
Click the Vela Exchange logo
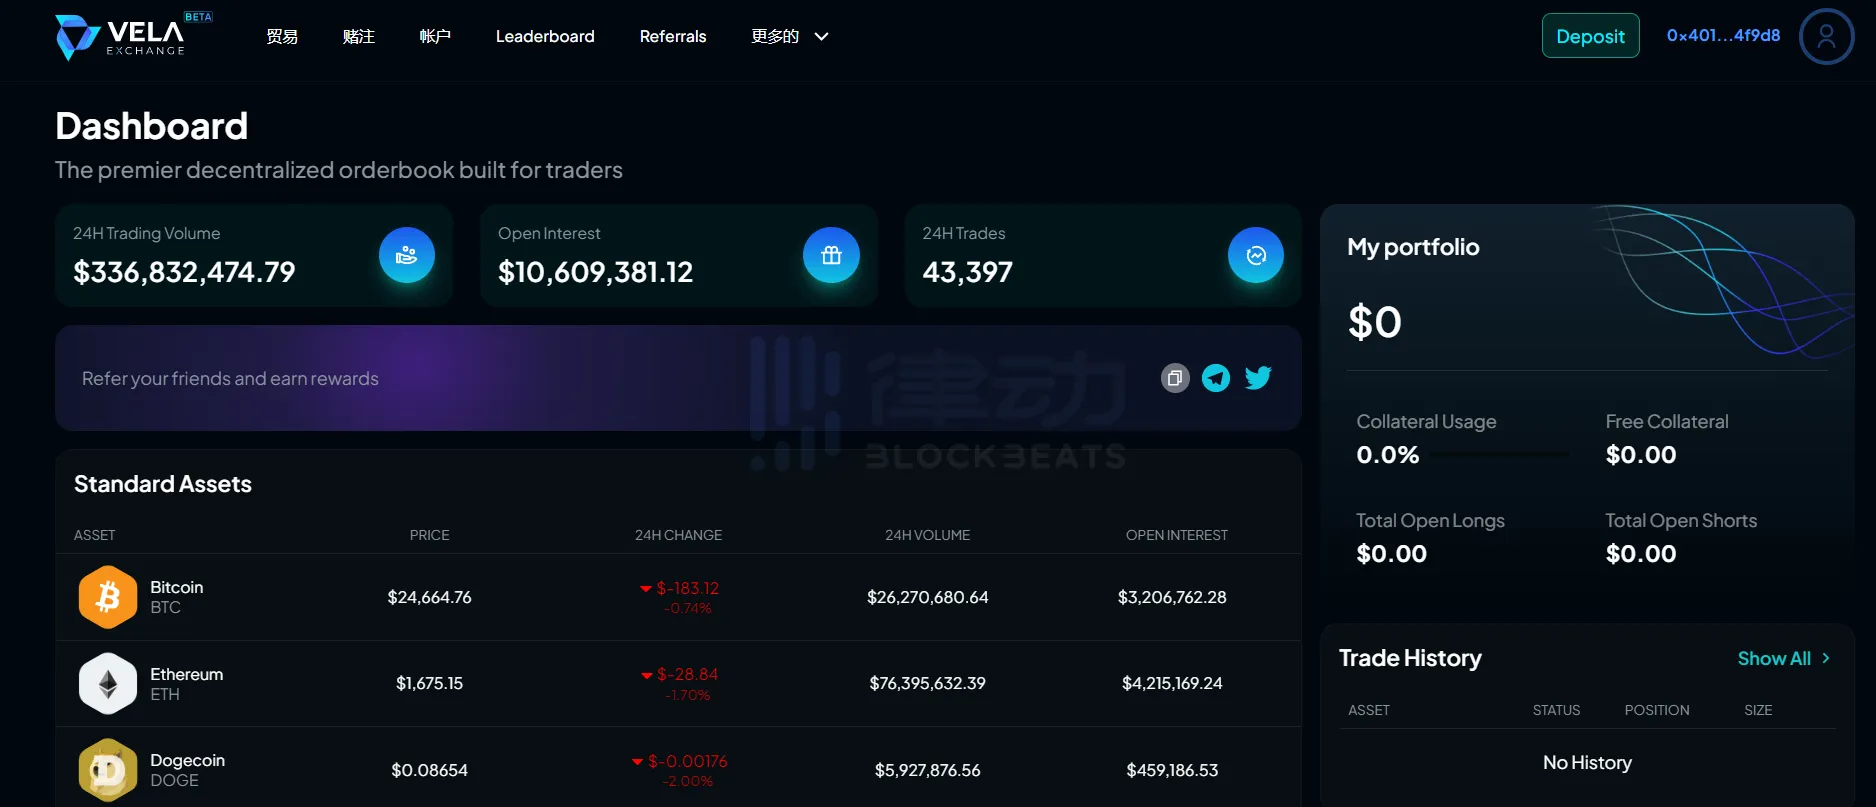click(122, 37)
